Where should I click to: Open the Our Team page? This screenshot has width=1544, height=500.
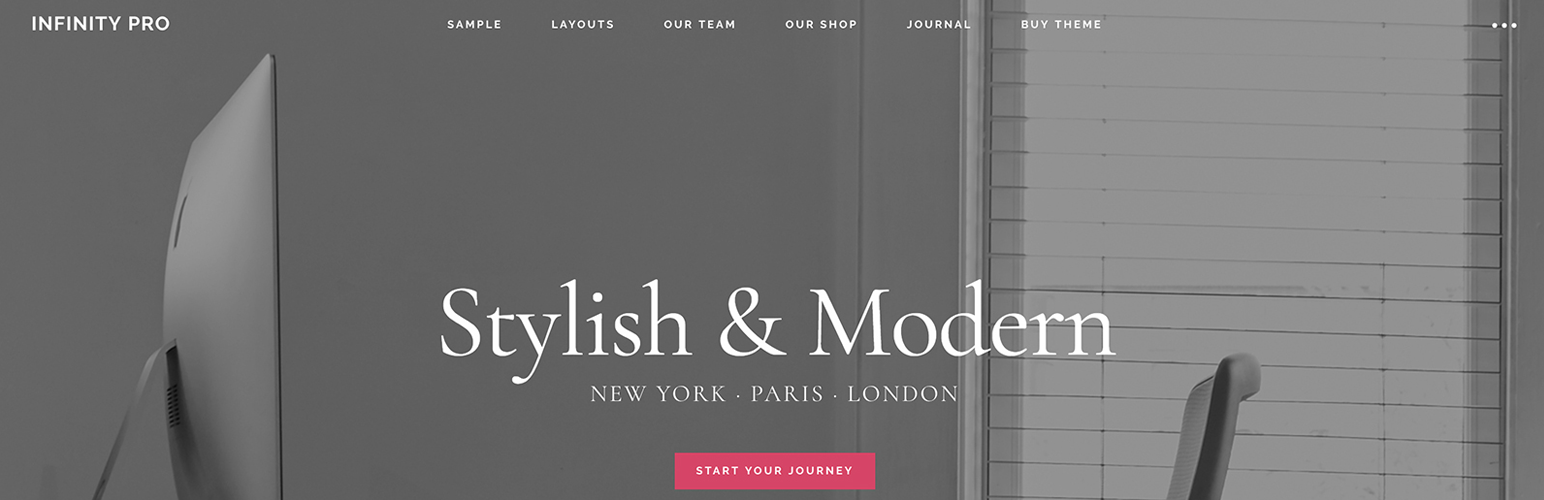pos(700,24)
